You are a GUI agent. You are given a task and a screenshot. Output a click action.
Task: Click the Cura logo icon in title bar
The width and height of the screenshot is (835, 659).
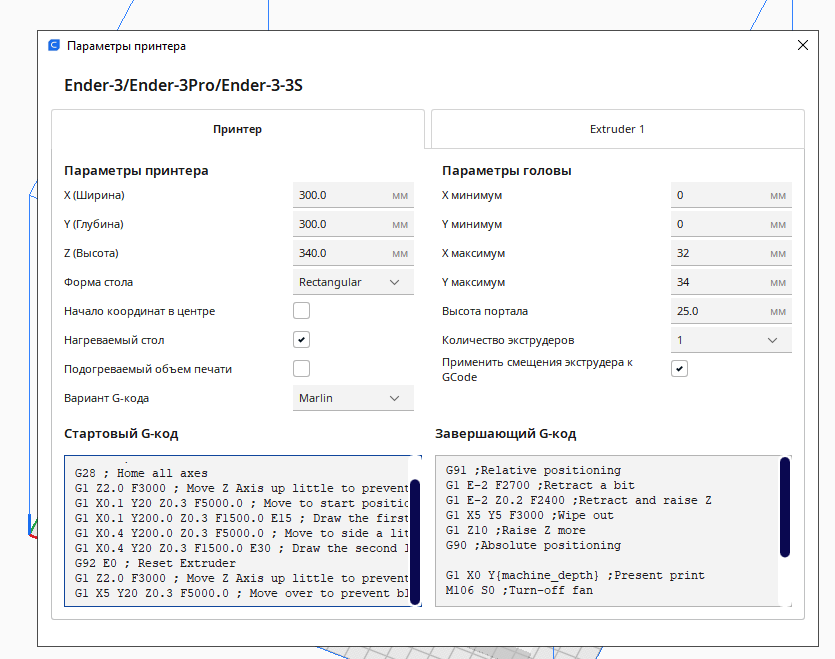tap(54, 45)
